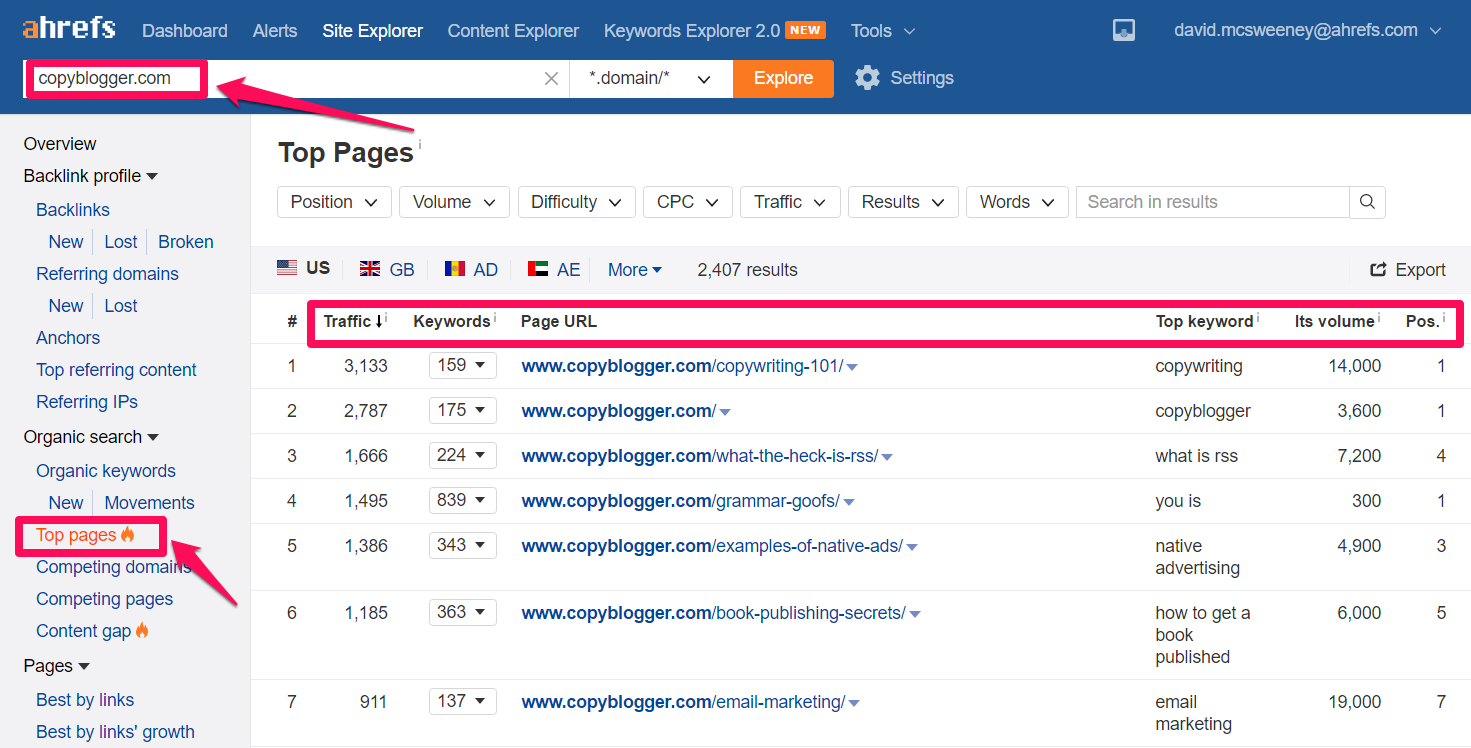
Task: Open the copywriting-101 page URL link
Action: pos(682,366)
